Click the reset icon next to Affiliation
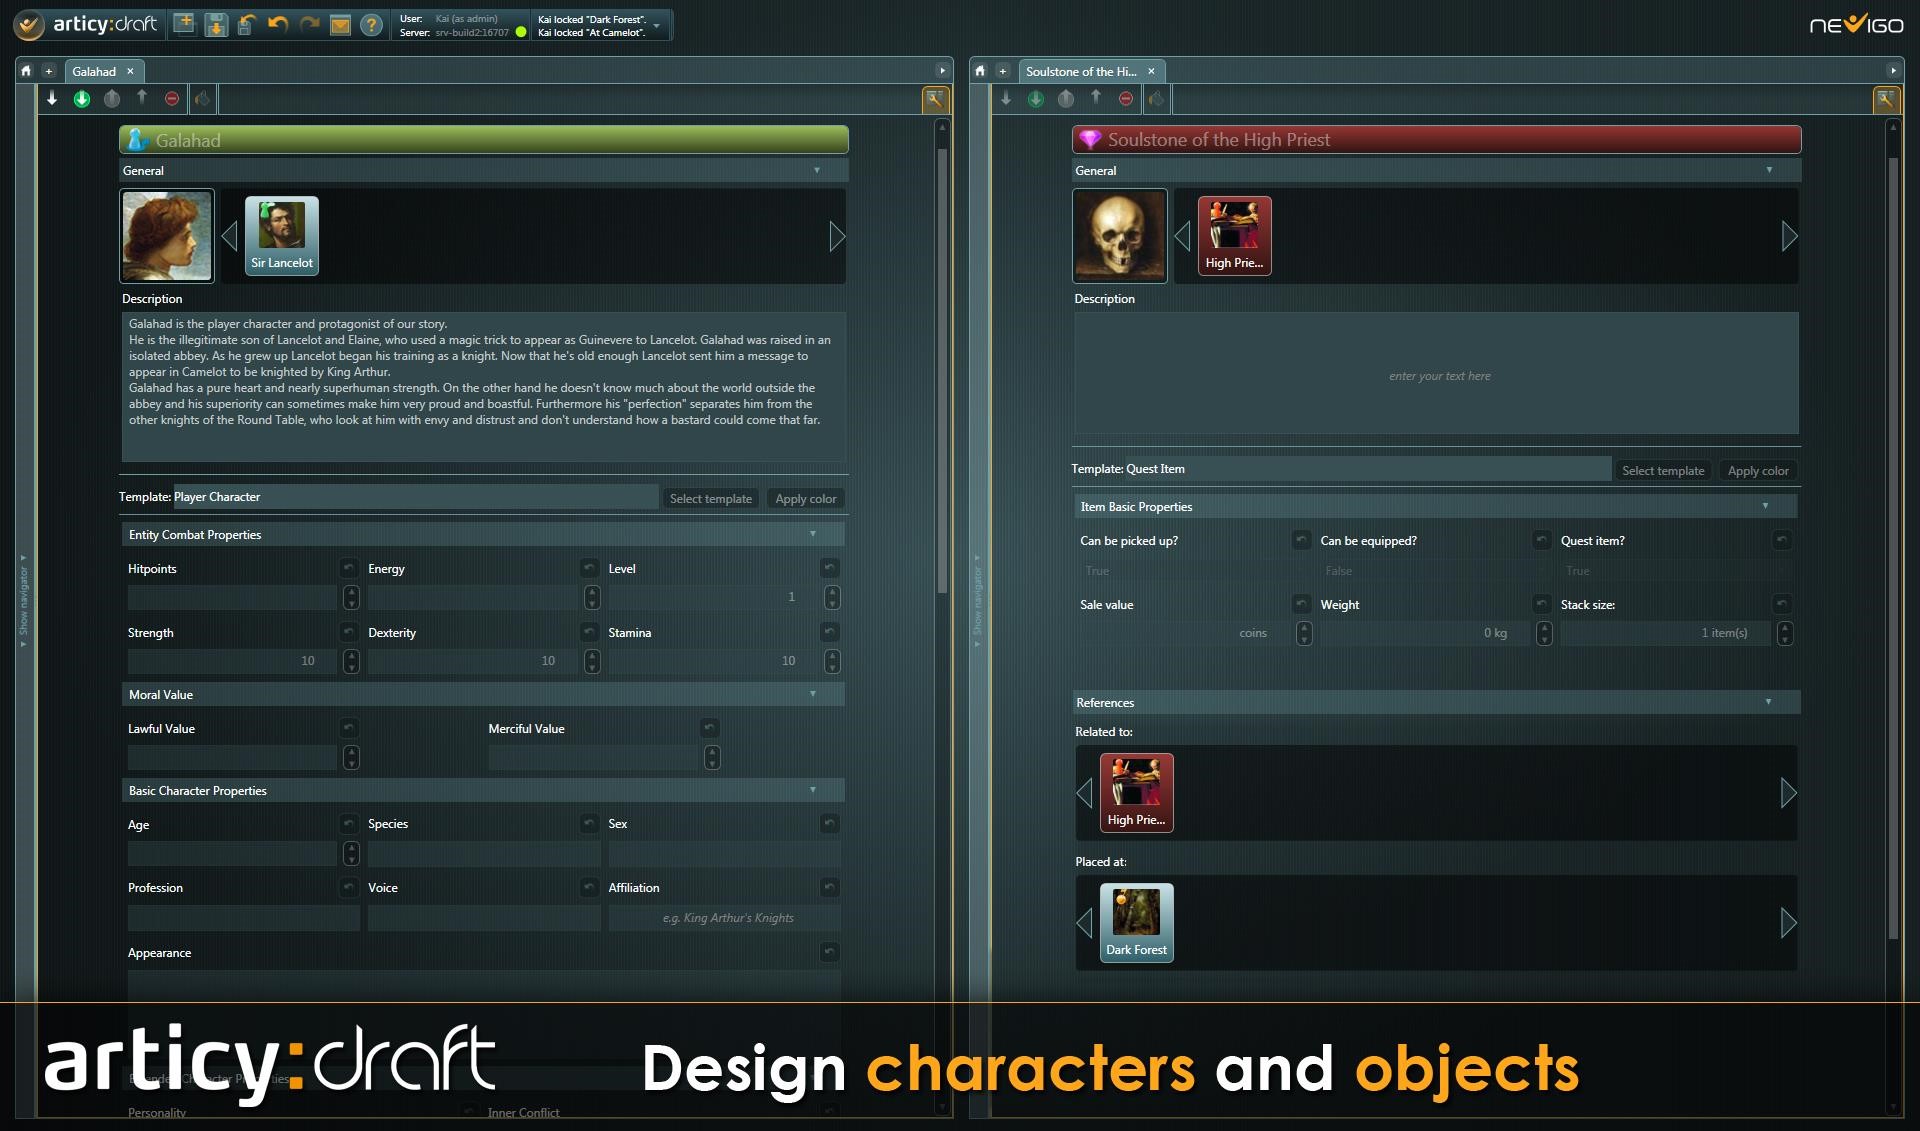This screenshot has height=1131, width=1920. click(829, 887)
